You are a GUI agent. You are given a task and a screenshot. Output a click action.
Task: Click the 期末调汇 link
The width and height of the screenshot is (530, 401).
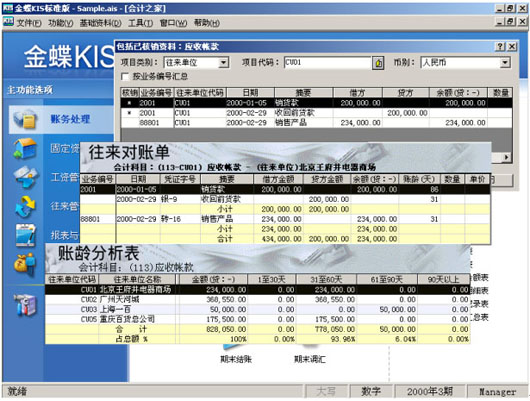coord(310,359)
